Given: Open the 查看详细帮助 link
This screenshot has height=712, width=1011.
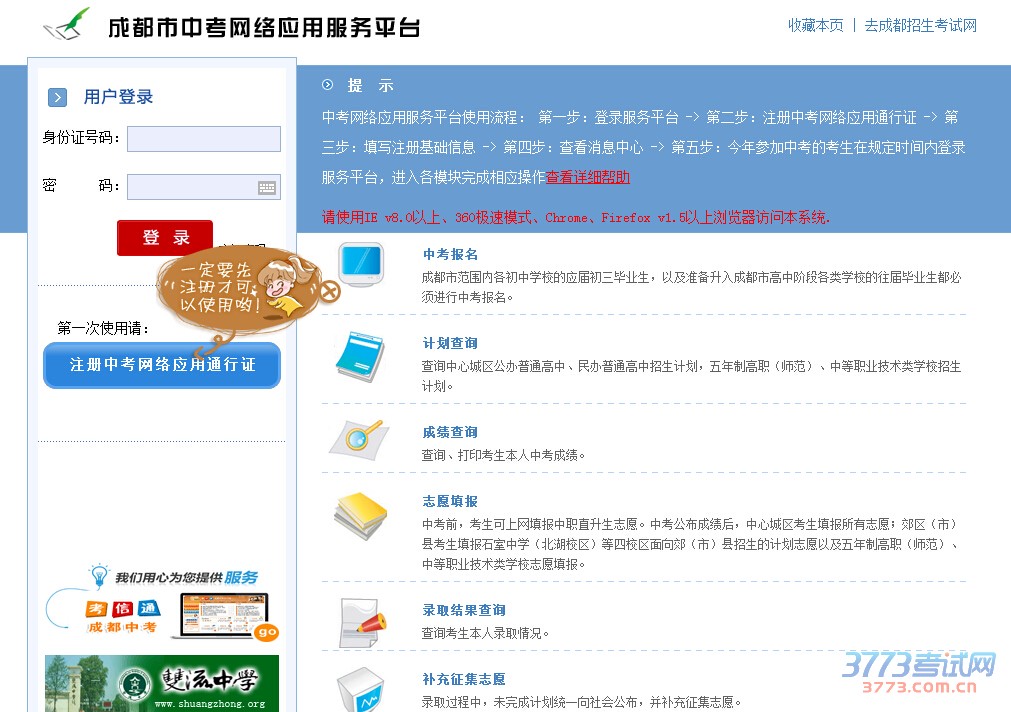Looking at the screenshot, I should click(588, 177).
